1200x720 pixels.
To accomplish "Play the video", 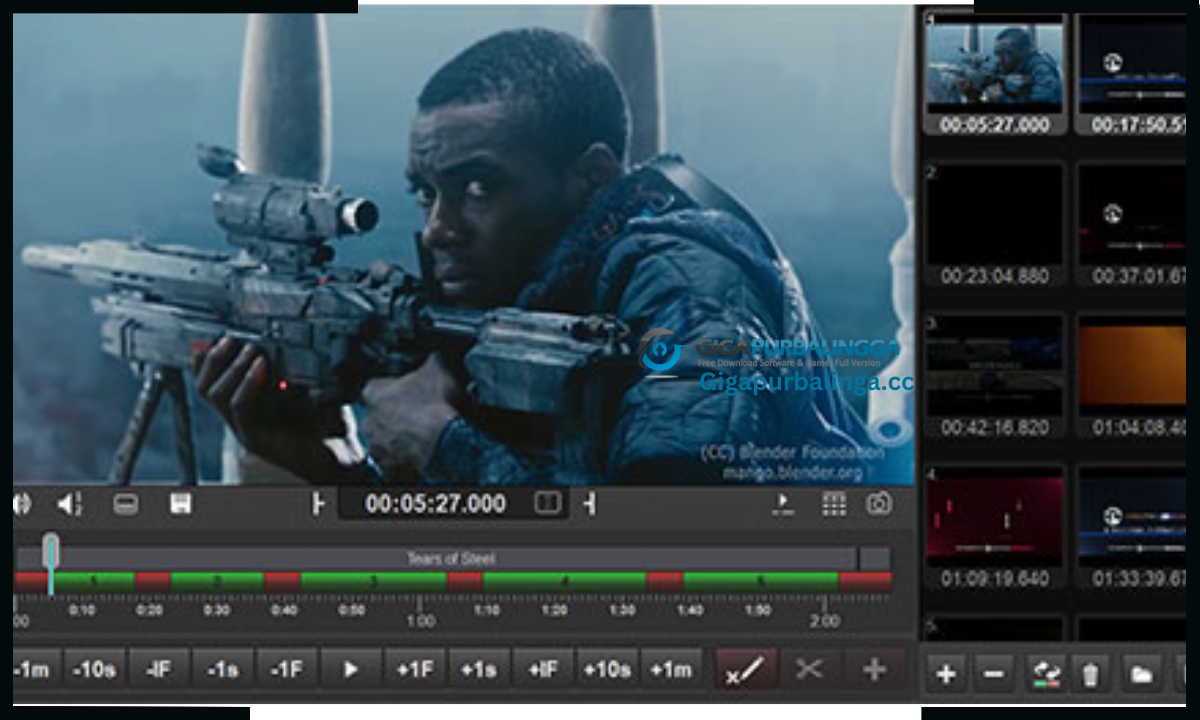I will coord(351,669).
